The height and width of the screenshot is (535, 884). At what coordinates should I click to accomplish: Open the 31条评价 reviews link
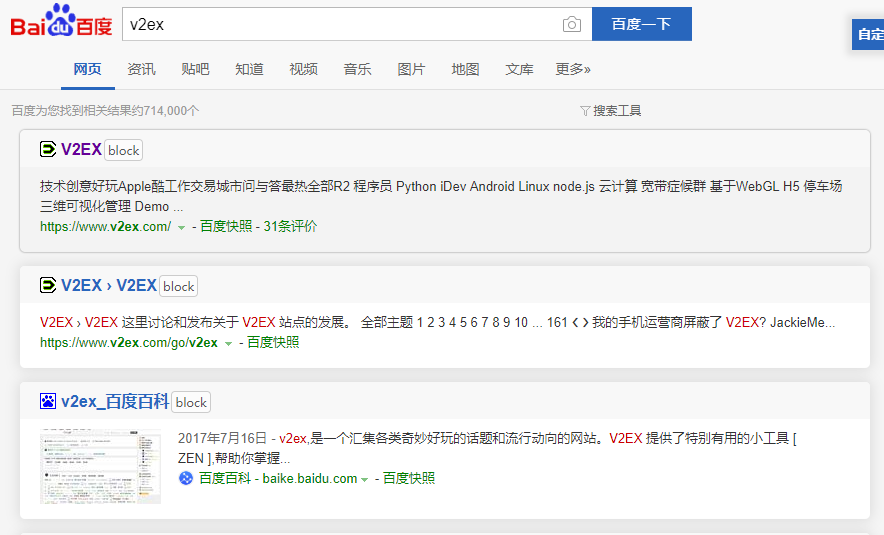point(290,227)
